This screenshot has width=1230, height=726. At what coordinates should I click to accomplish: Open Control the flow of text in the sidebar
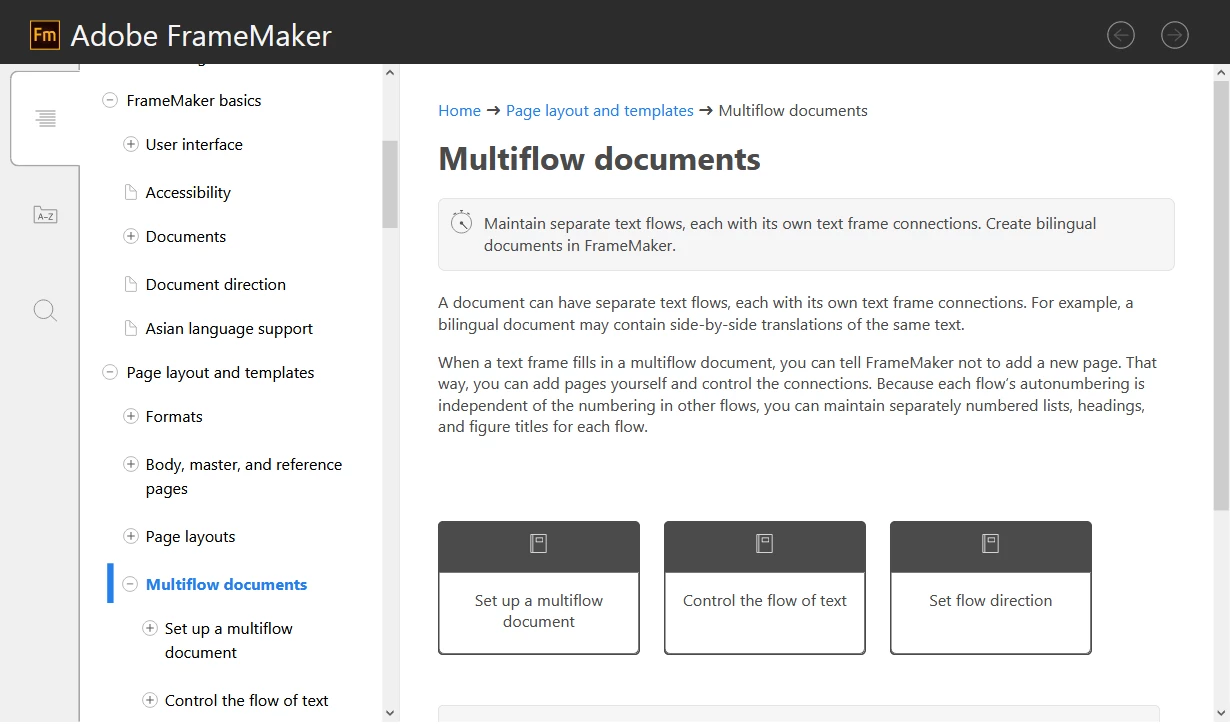pyautogui.click(x=246, y=700)
